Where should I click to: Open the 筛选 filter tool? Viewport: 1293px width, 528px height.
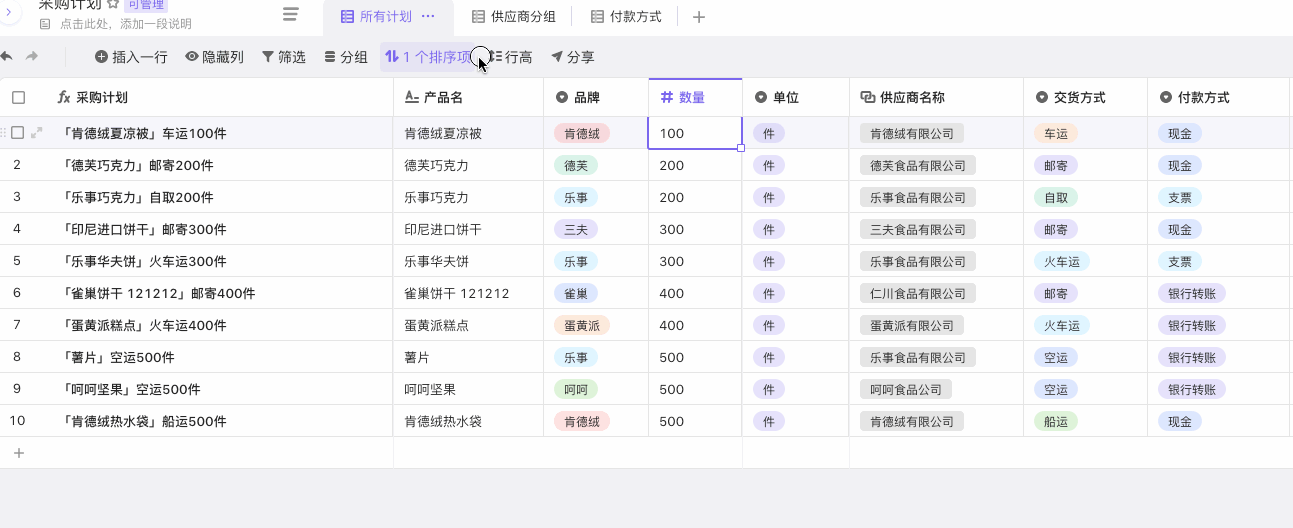(284, 58)
